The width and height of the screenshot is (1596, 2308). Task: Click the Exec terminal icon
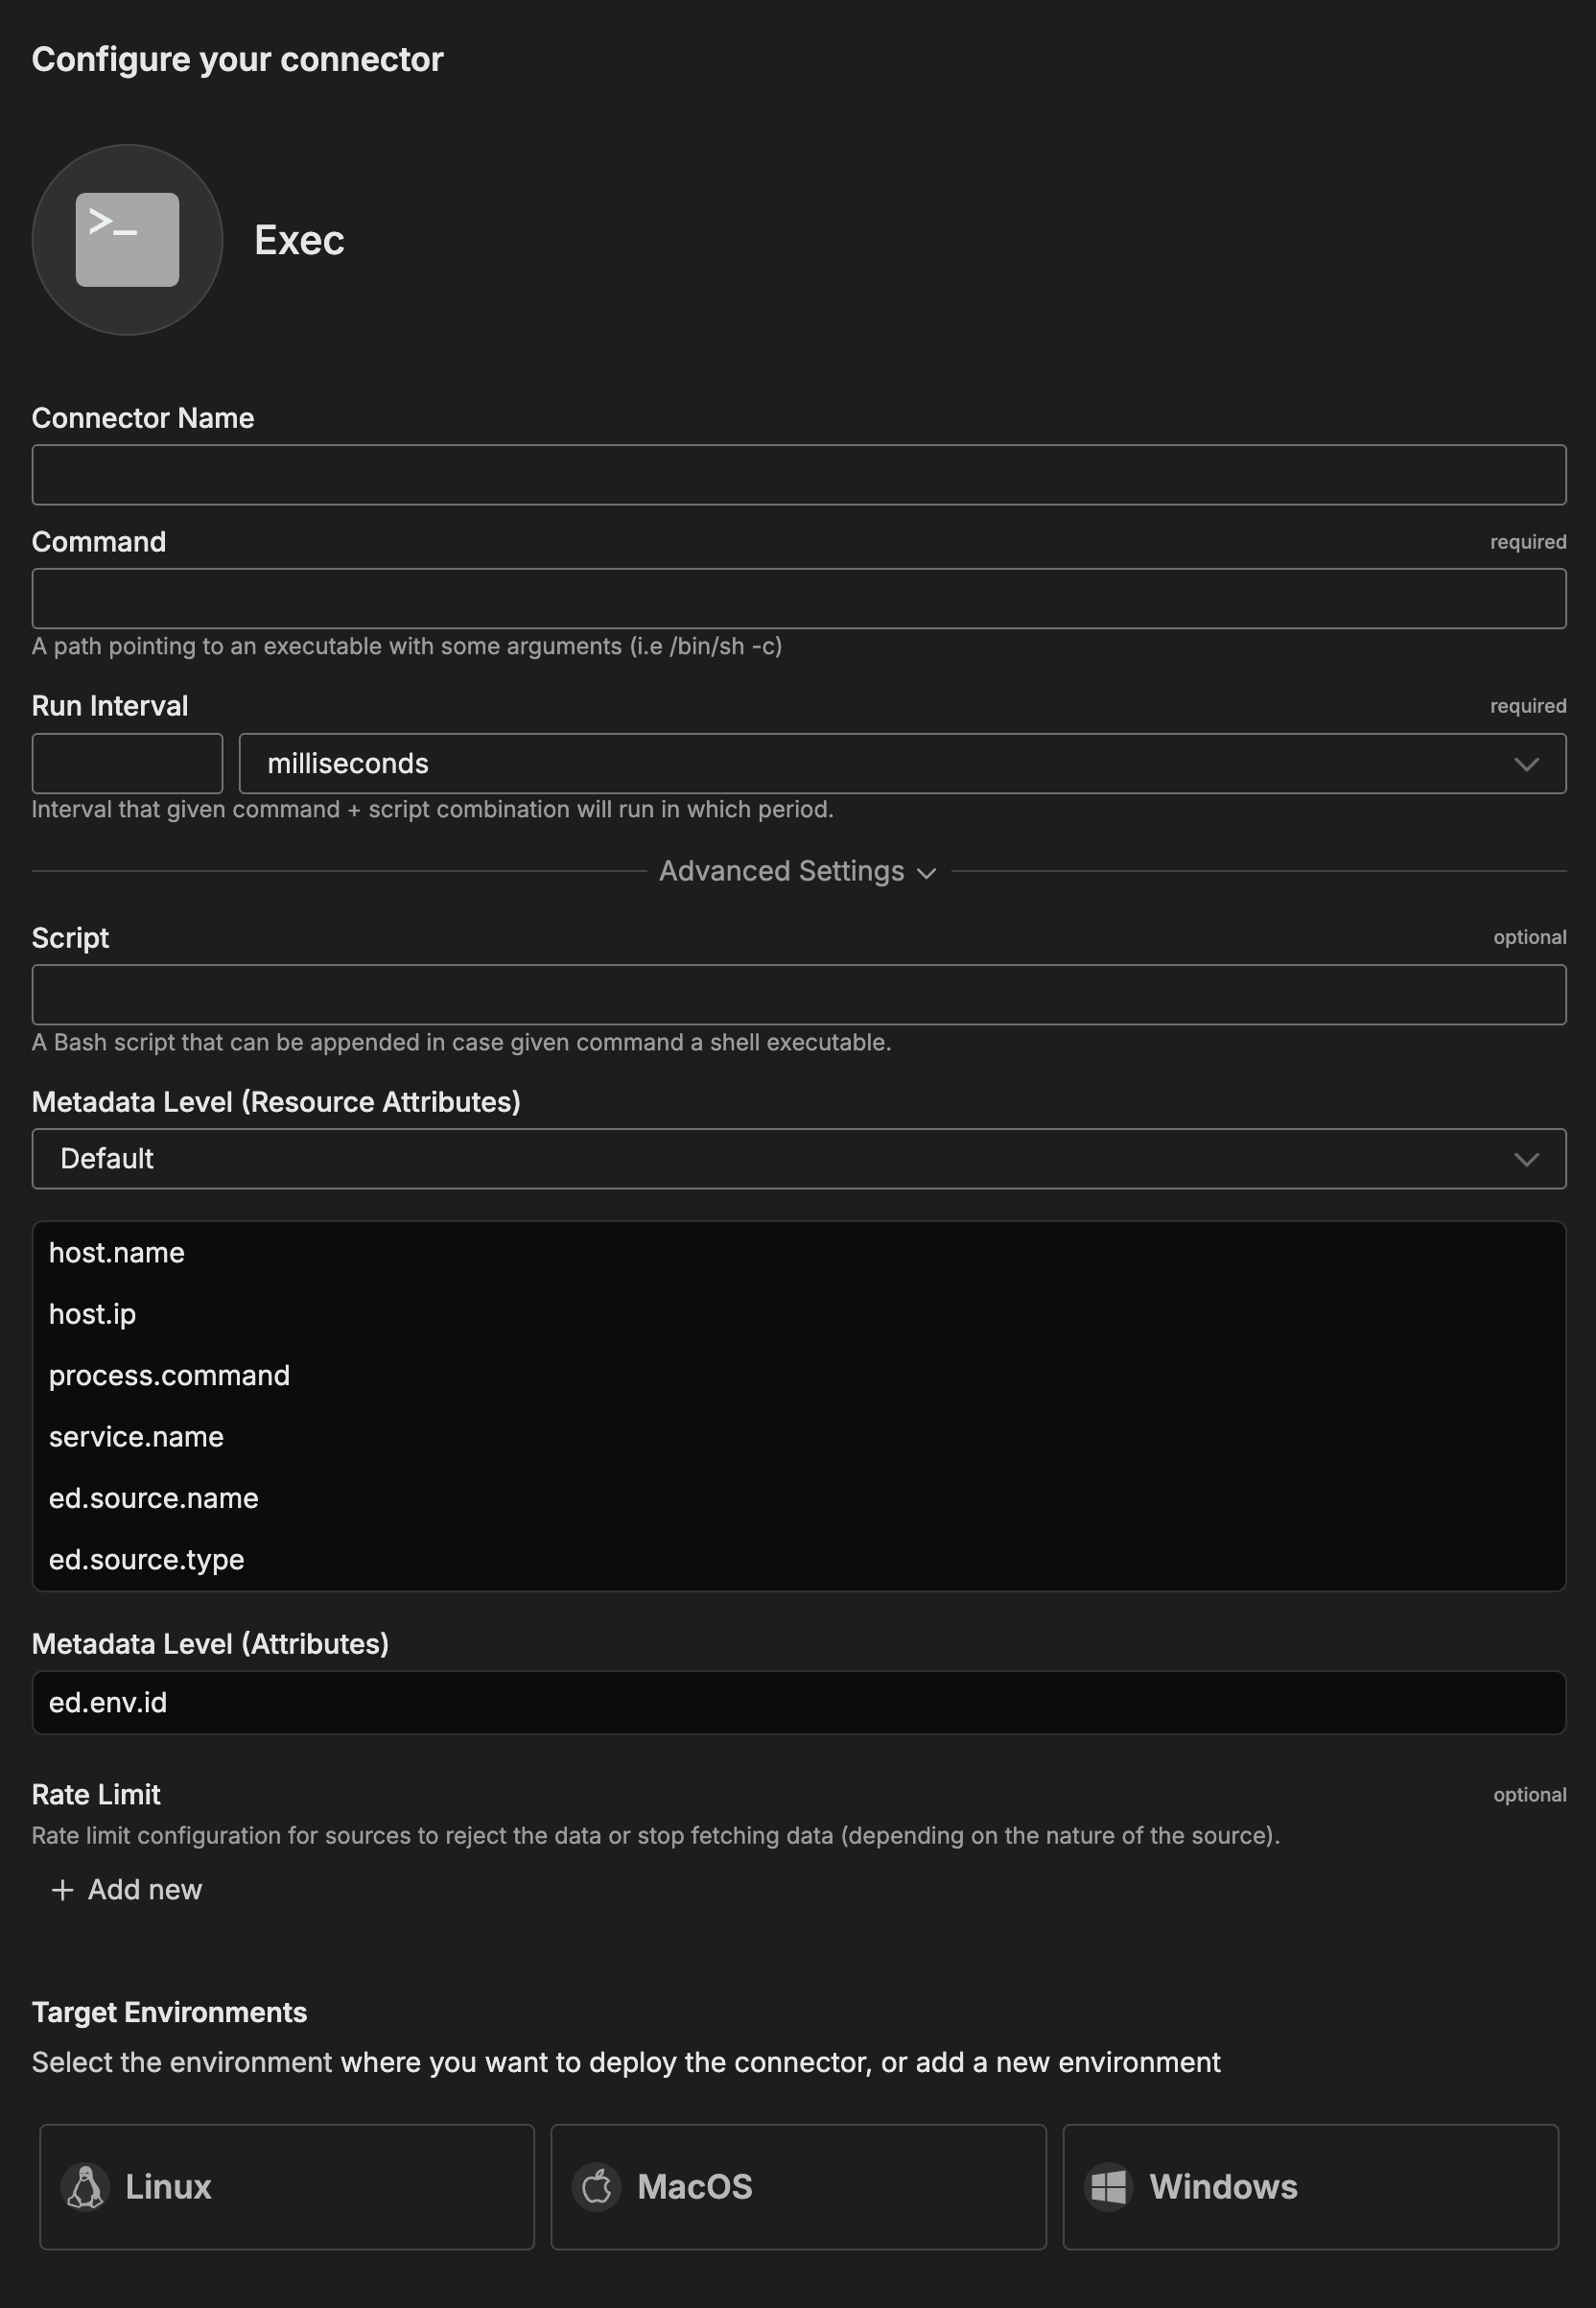tap(127, 240)
